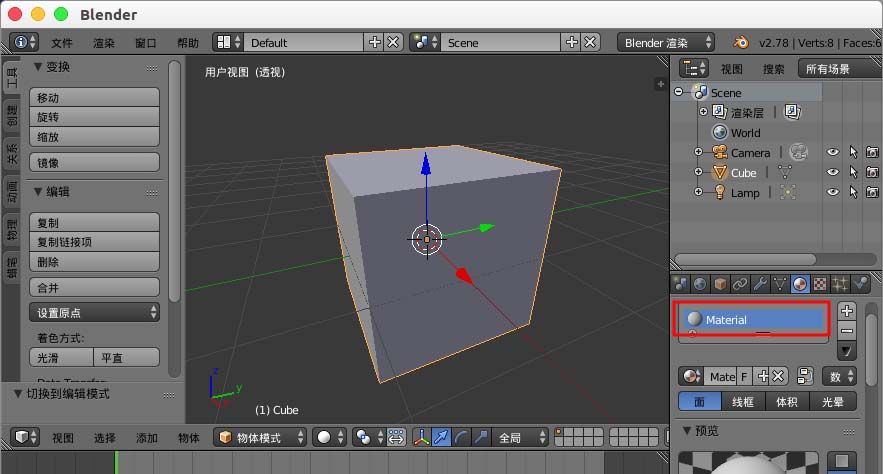Collapse the 编辑 panel
This screenshot has height=474, width=883.
pos(38,191)
